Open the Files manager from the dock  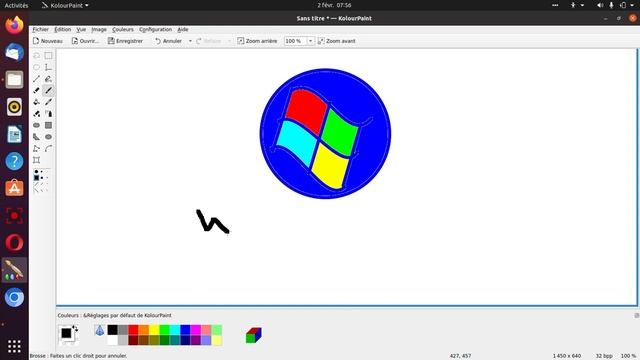tap(14, 80)
